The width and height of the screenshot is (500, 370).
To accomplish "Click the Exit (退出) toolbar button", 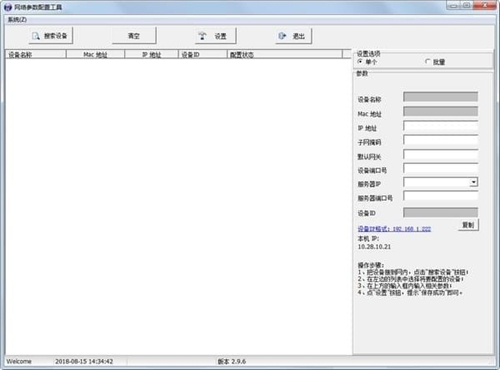I will click(x=294, y=36).
